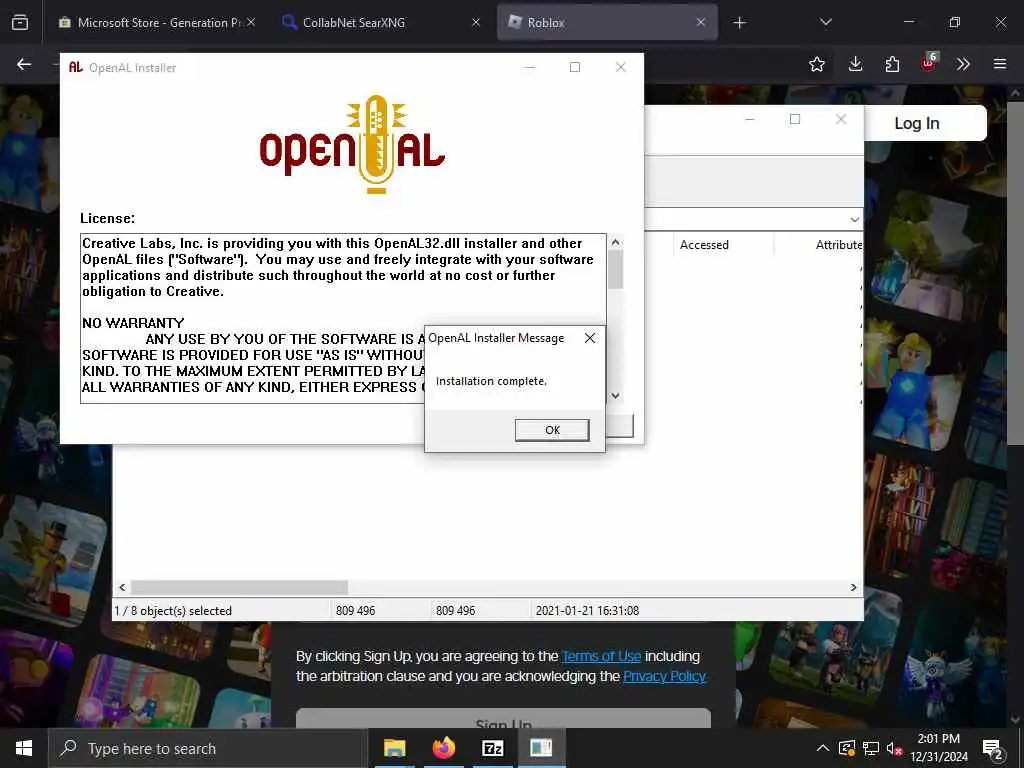Close the Microsoft Store tab
The width and height of the screenshot is (1024, 768).
pyautogui.click(x=251, y=22)
